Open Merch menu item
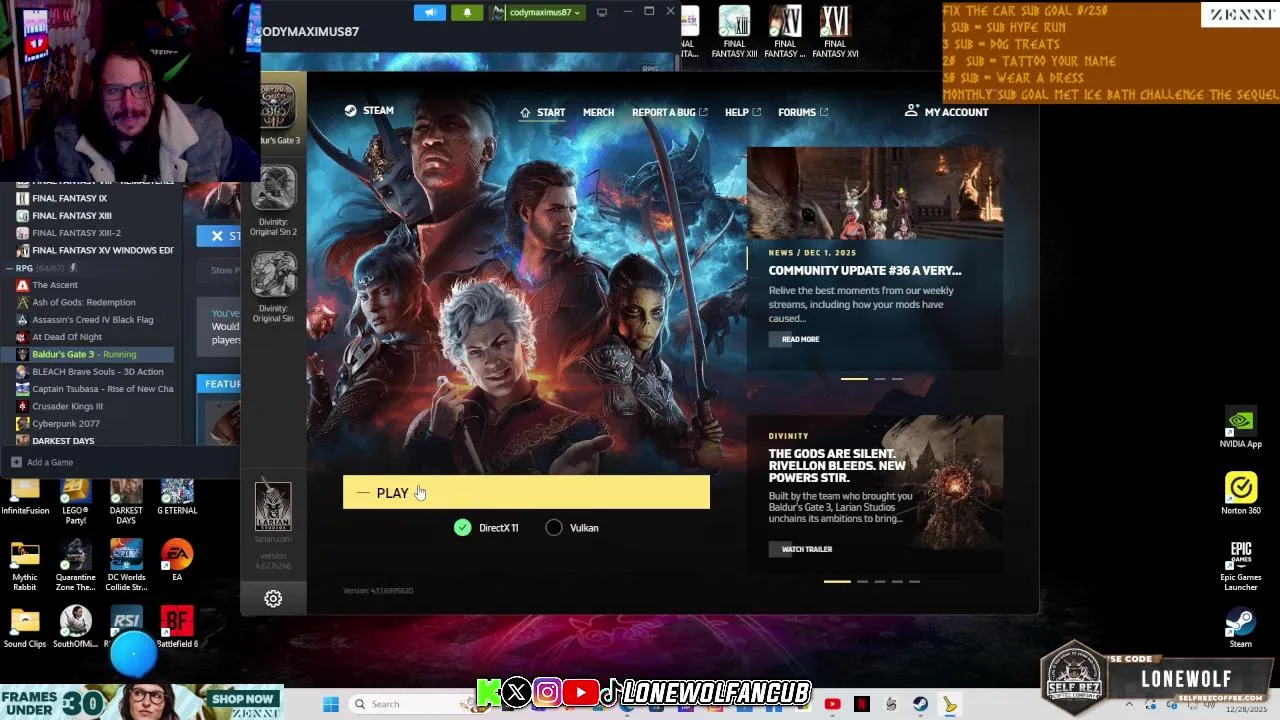This screenshot has width=1280, height=720. [598, 112]
